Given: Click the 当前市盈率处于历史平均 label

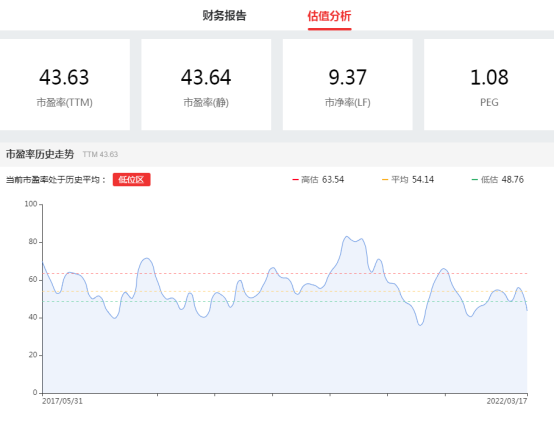Looking at the screenshot, I should point(56,180).
